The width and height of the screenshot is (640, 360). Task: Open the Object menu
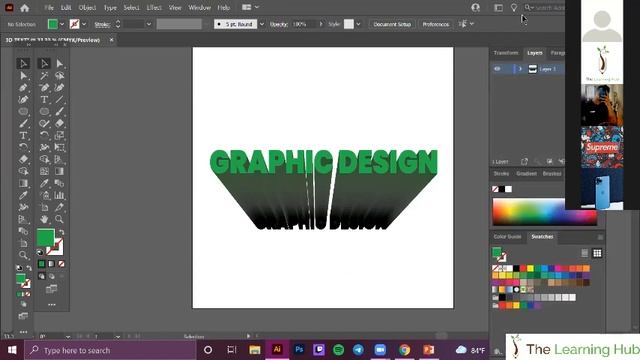click(x=87, y=8)
